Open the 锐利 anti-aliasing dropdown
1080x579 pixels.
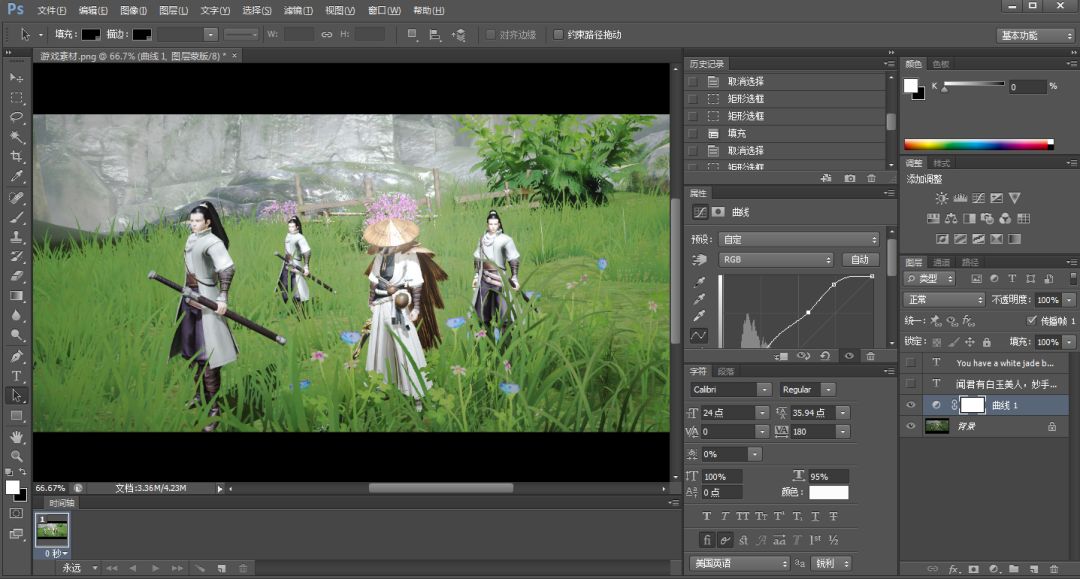831,563
